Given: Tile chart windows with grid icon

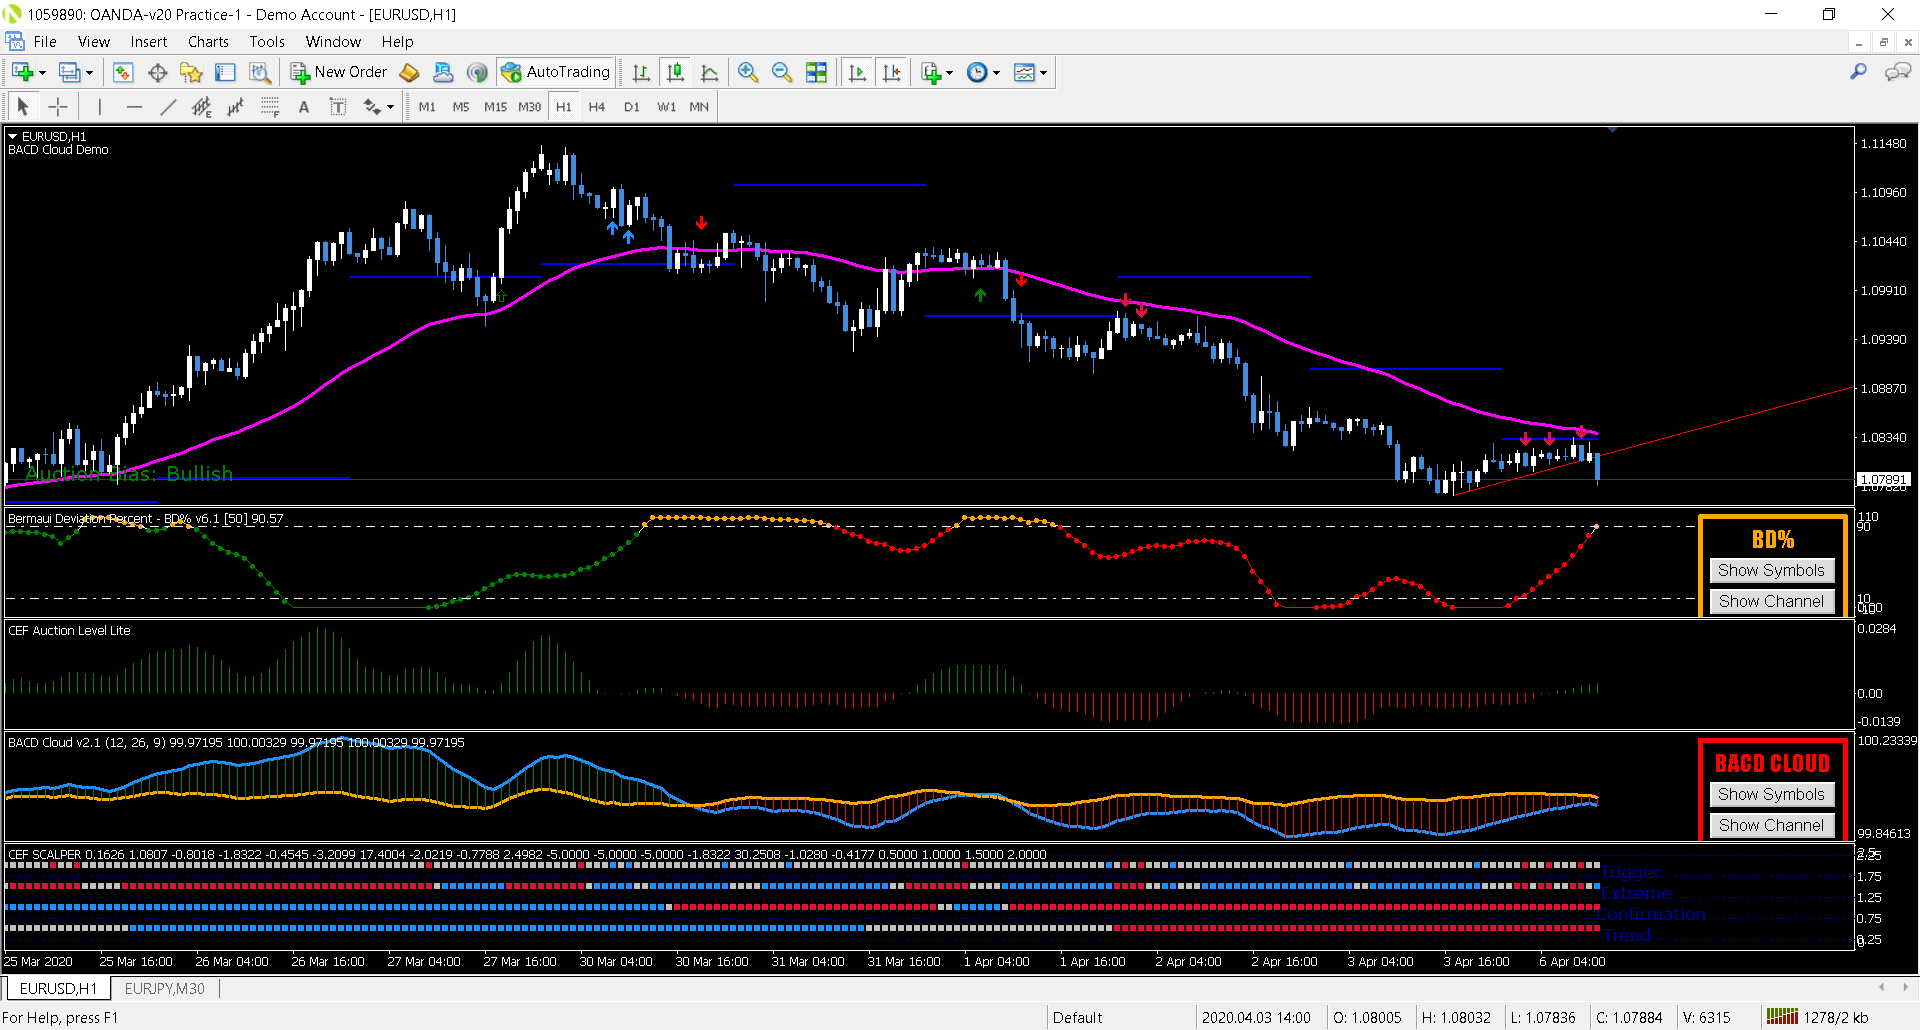Looking at the screenshot, I should click(x=816, y=72).
